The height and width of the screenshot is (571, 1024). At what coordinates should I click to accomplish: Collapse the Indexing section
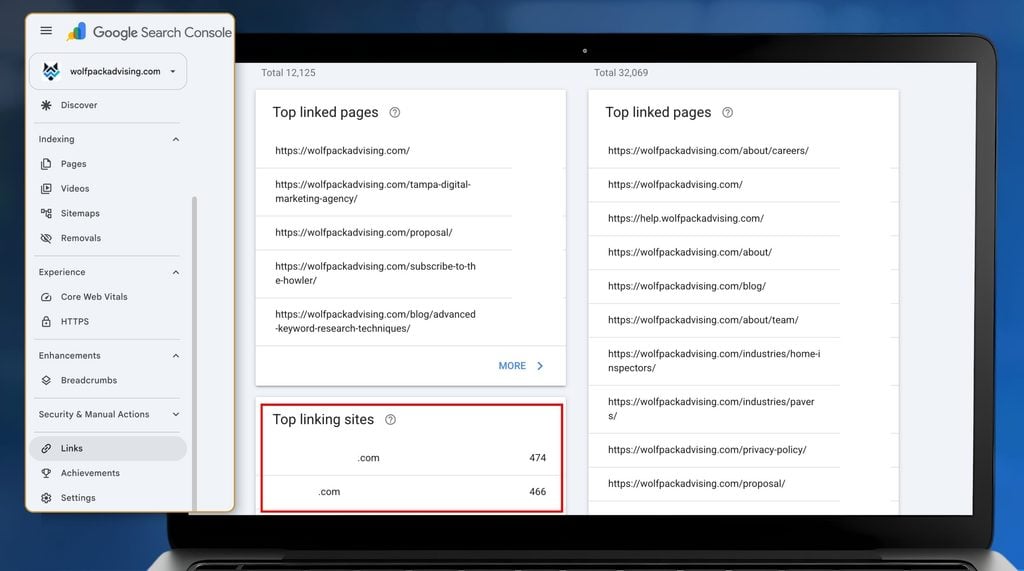click(x=176, y=139)
